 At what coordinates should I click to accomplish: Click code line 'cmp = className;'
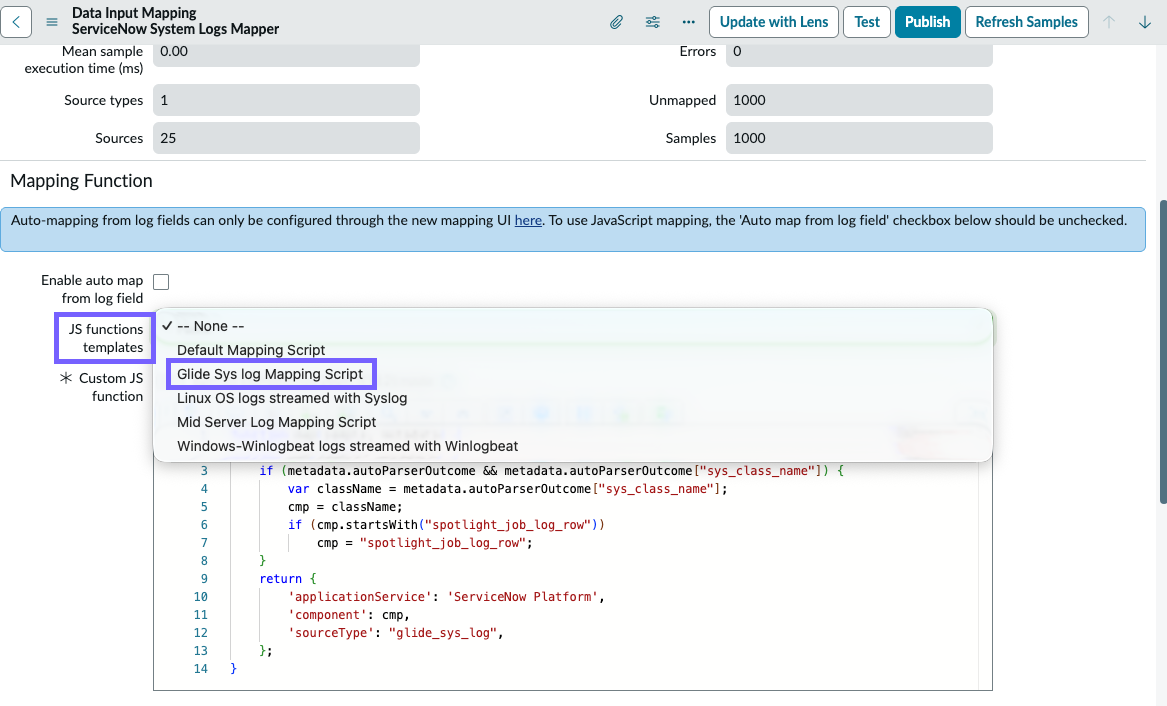pyautogui.click(x=345, y=507)
